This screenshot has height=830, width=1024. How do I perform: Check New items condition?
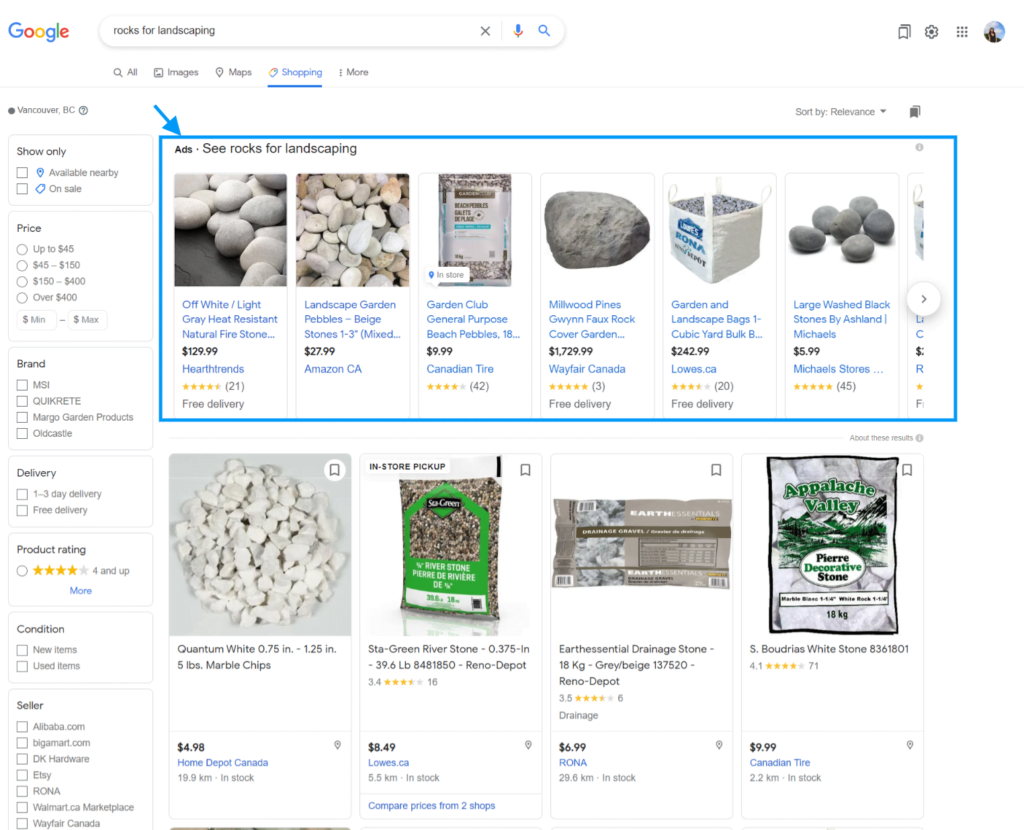(x=22, y=650)
